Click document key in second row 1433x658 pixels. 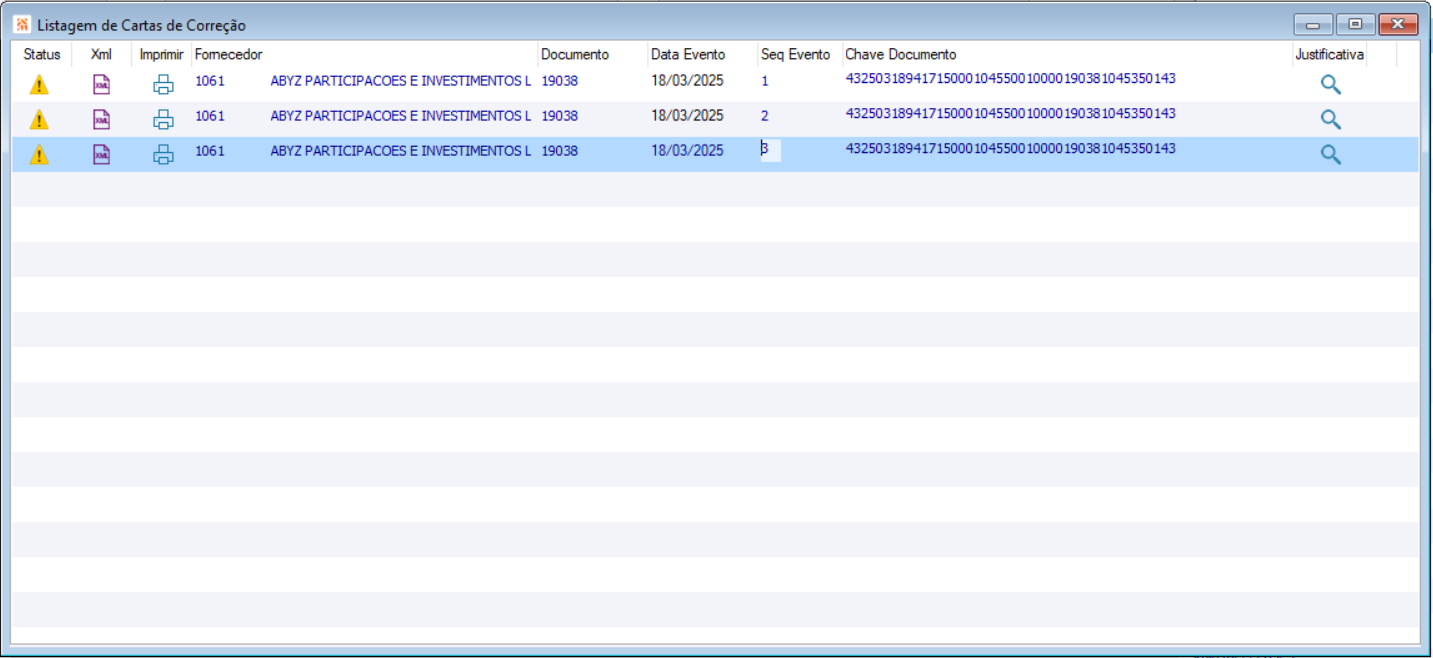(x=1010, y=114)
